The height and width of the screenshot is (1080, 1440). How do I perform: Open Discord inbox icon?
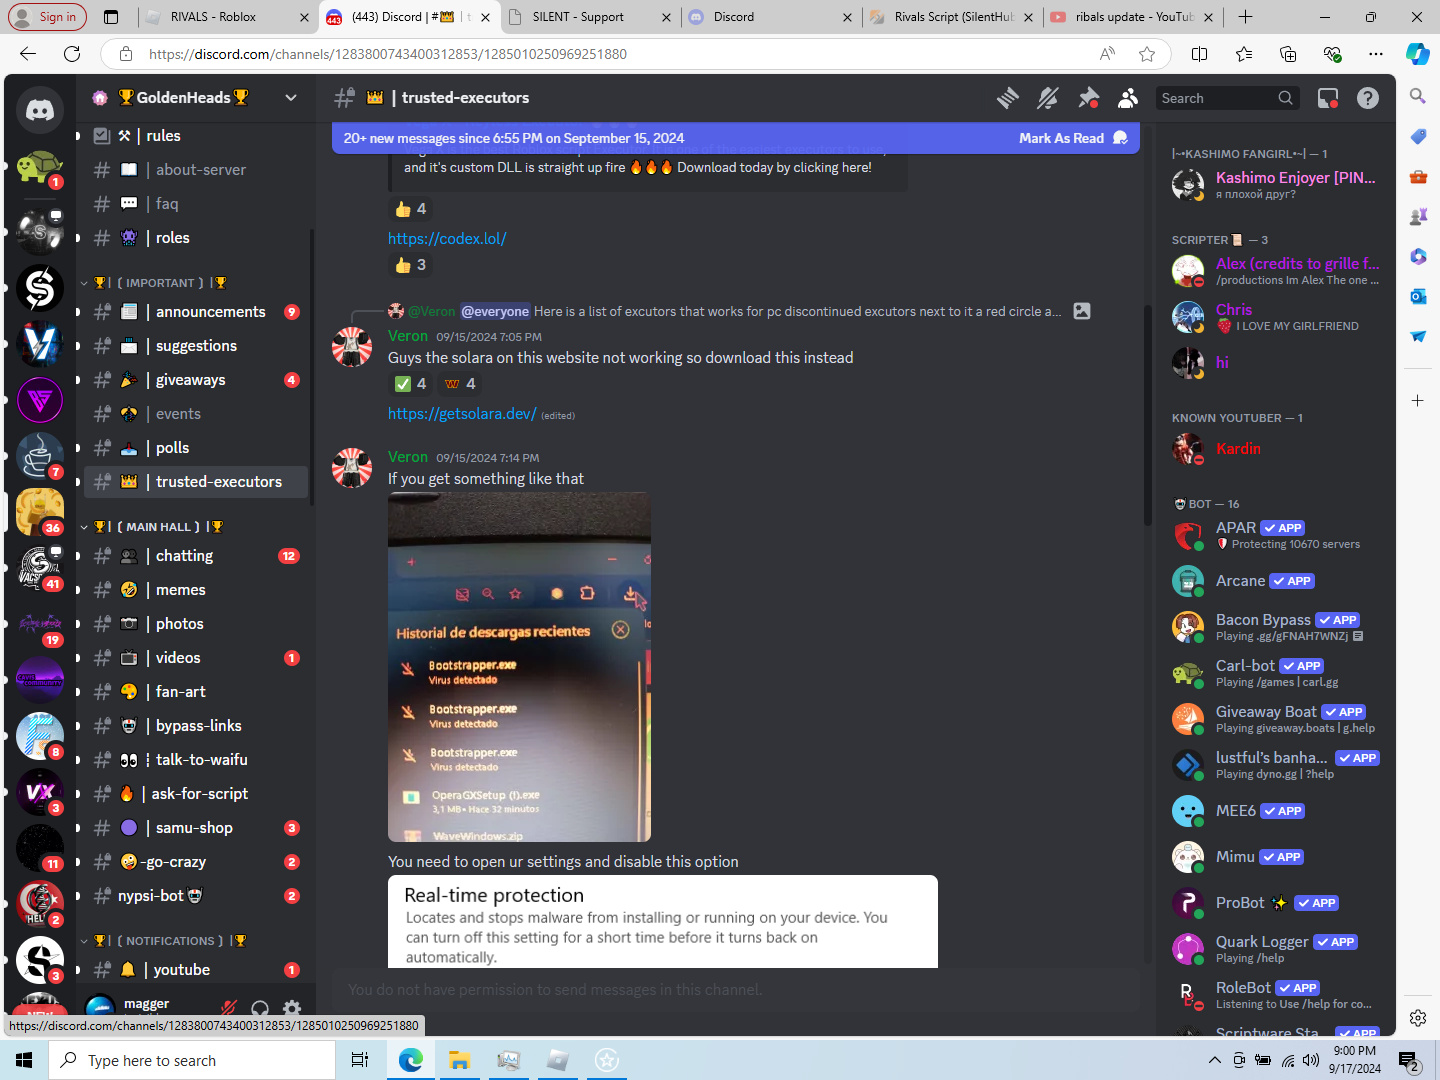click(1328, 98)
